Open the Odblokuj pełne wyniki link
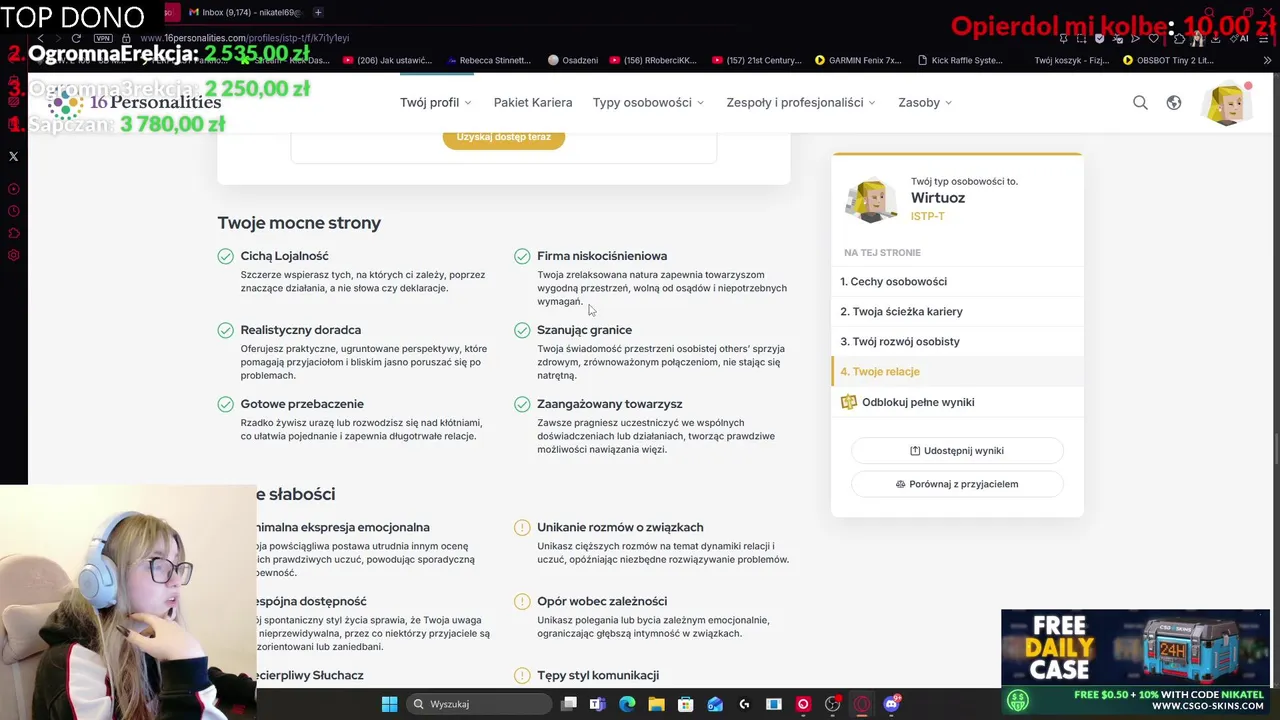 918,402
